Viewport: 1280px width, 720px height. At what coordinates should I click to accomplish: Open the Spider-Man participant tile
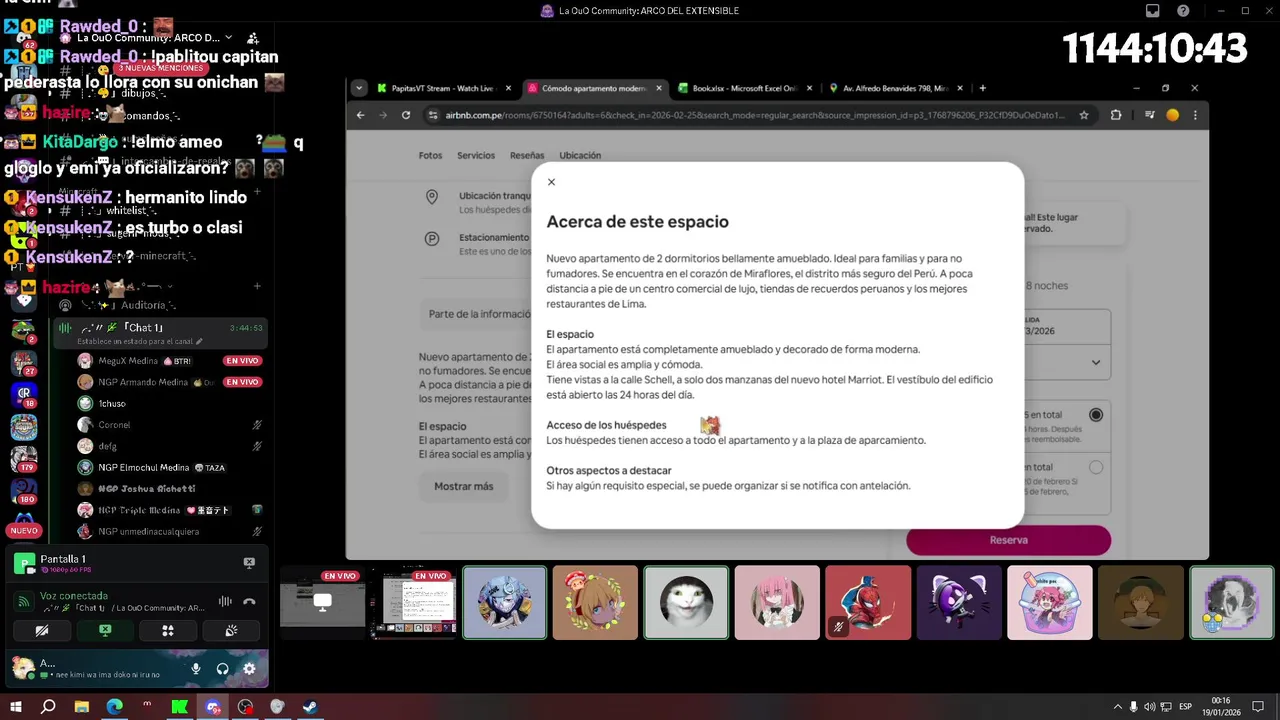click(868, 603)
